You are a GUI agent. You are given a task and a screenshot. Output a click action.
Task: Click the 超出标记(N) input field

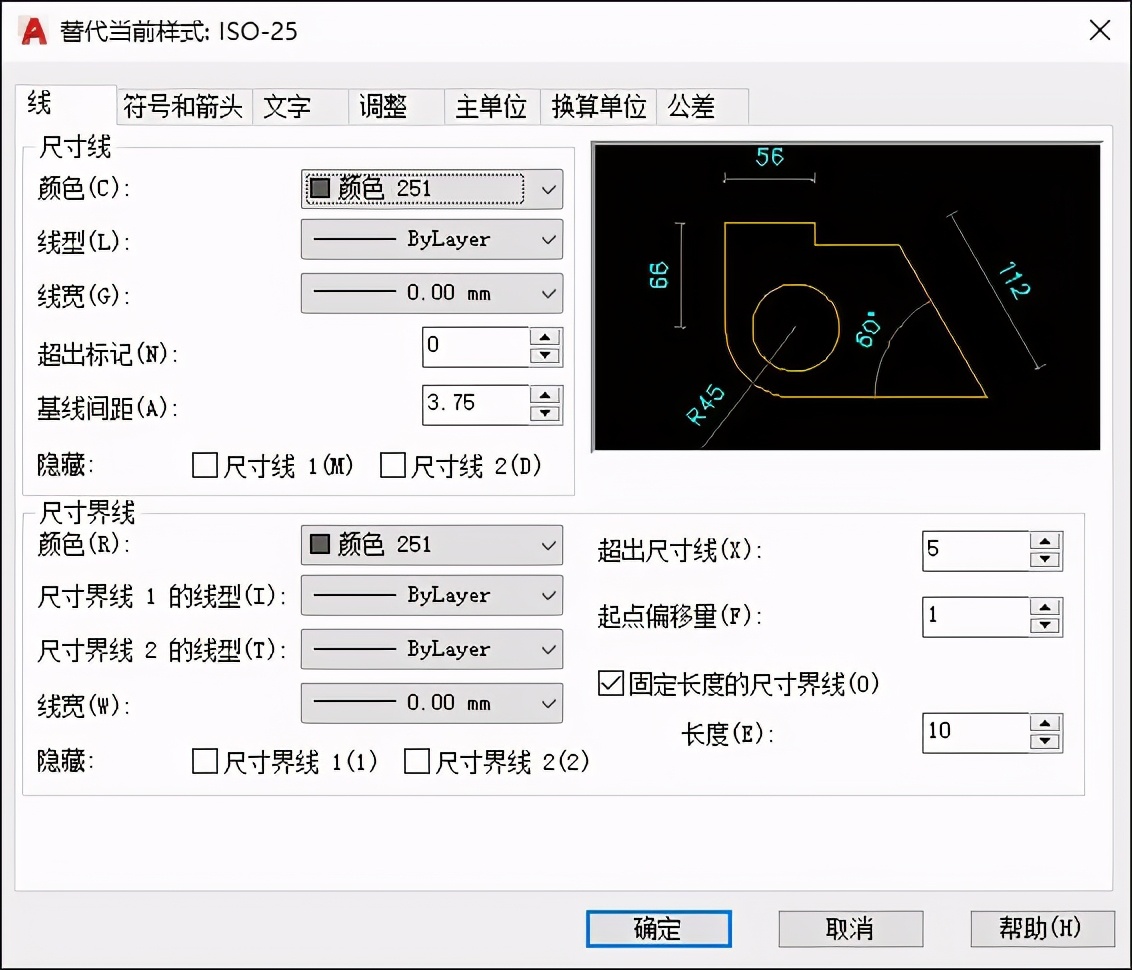[x=476, y=346]
